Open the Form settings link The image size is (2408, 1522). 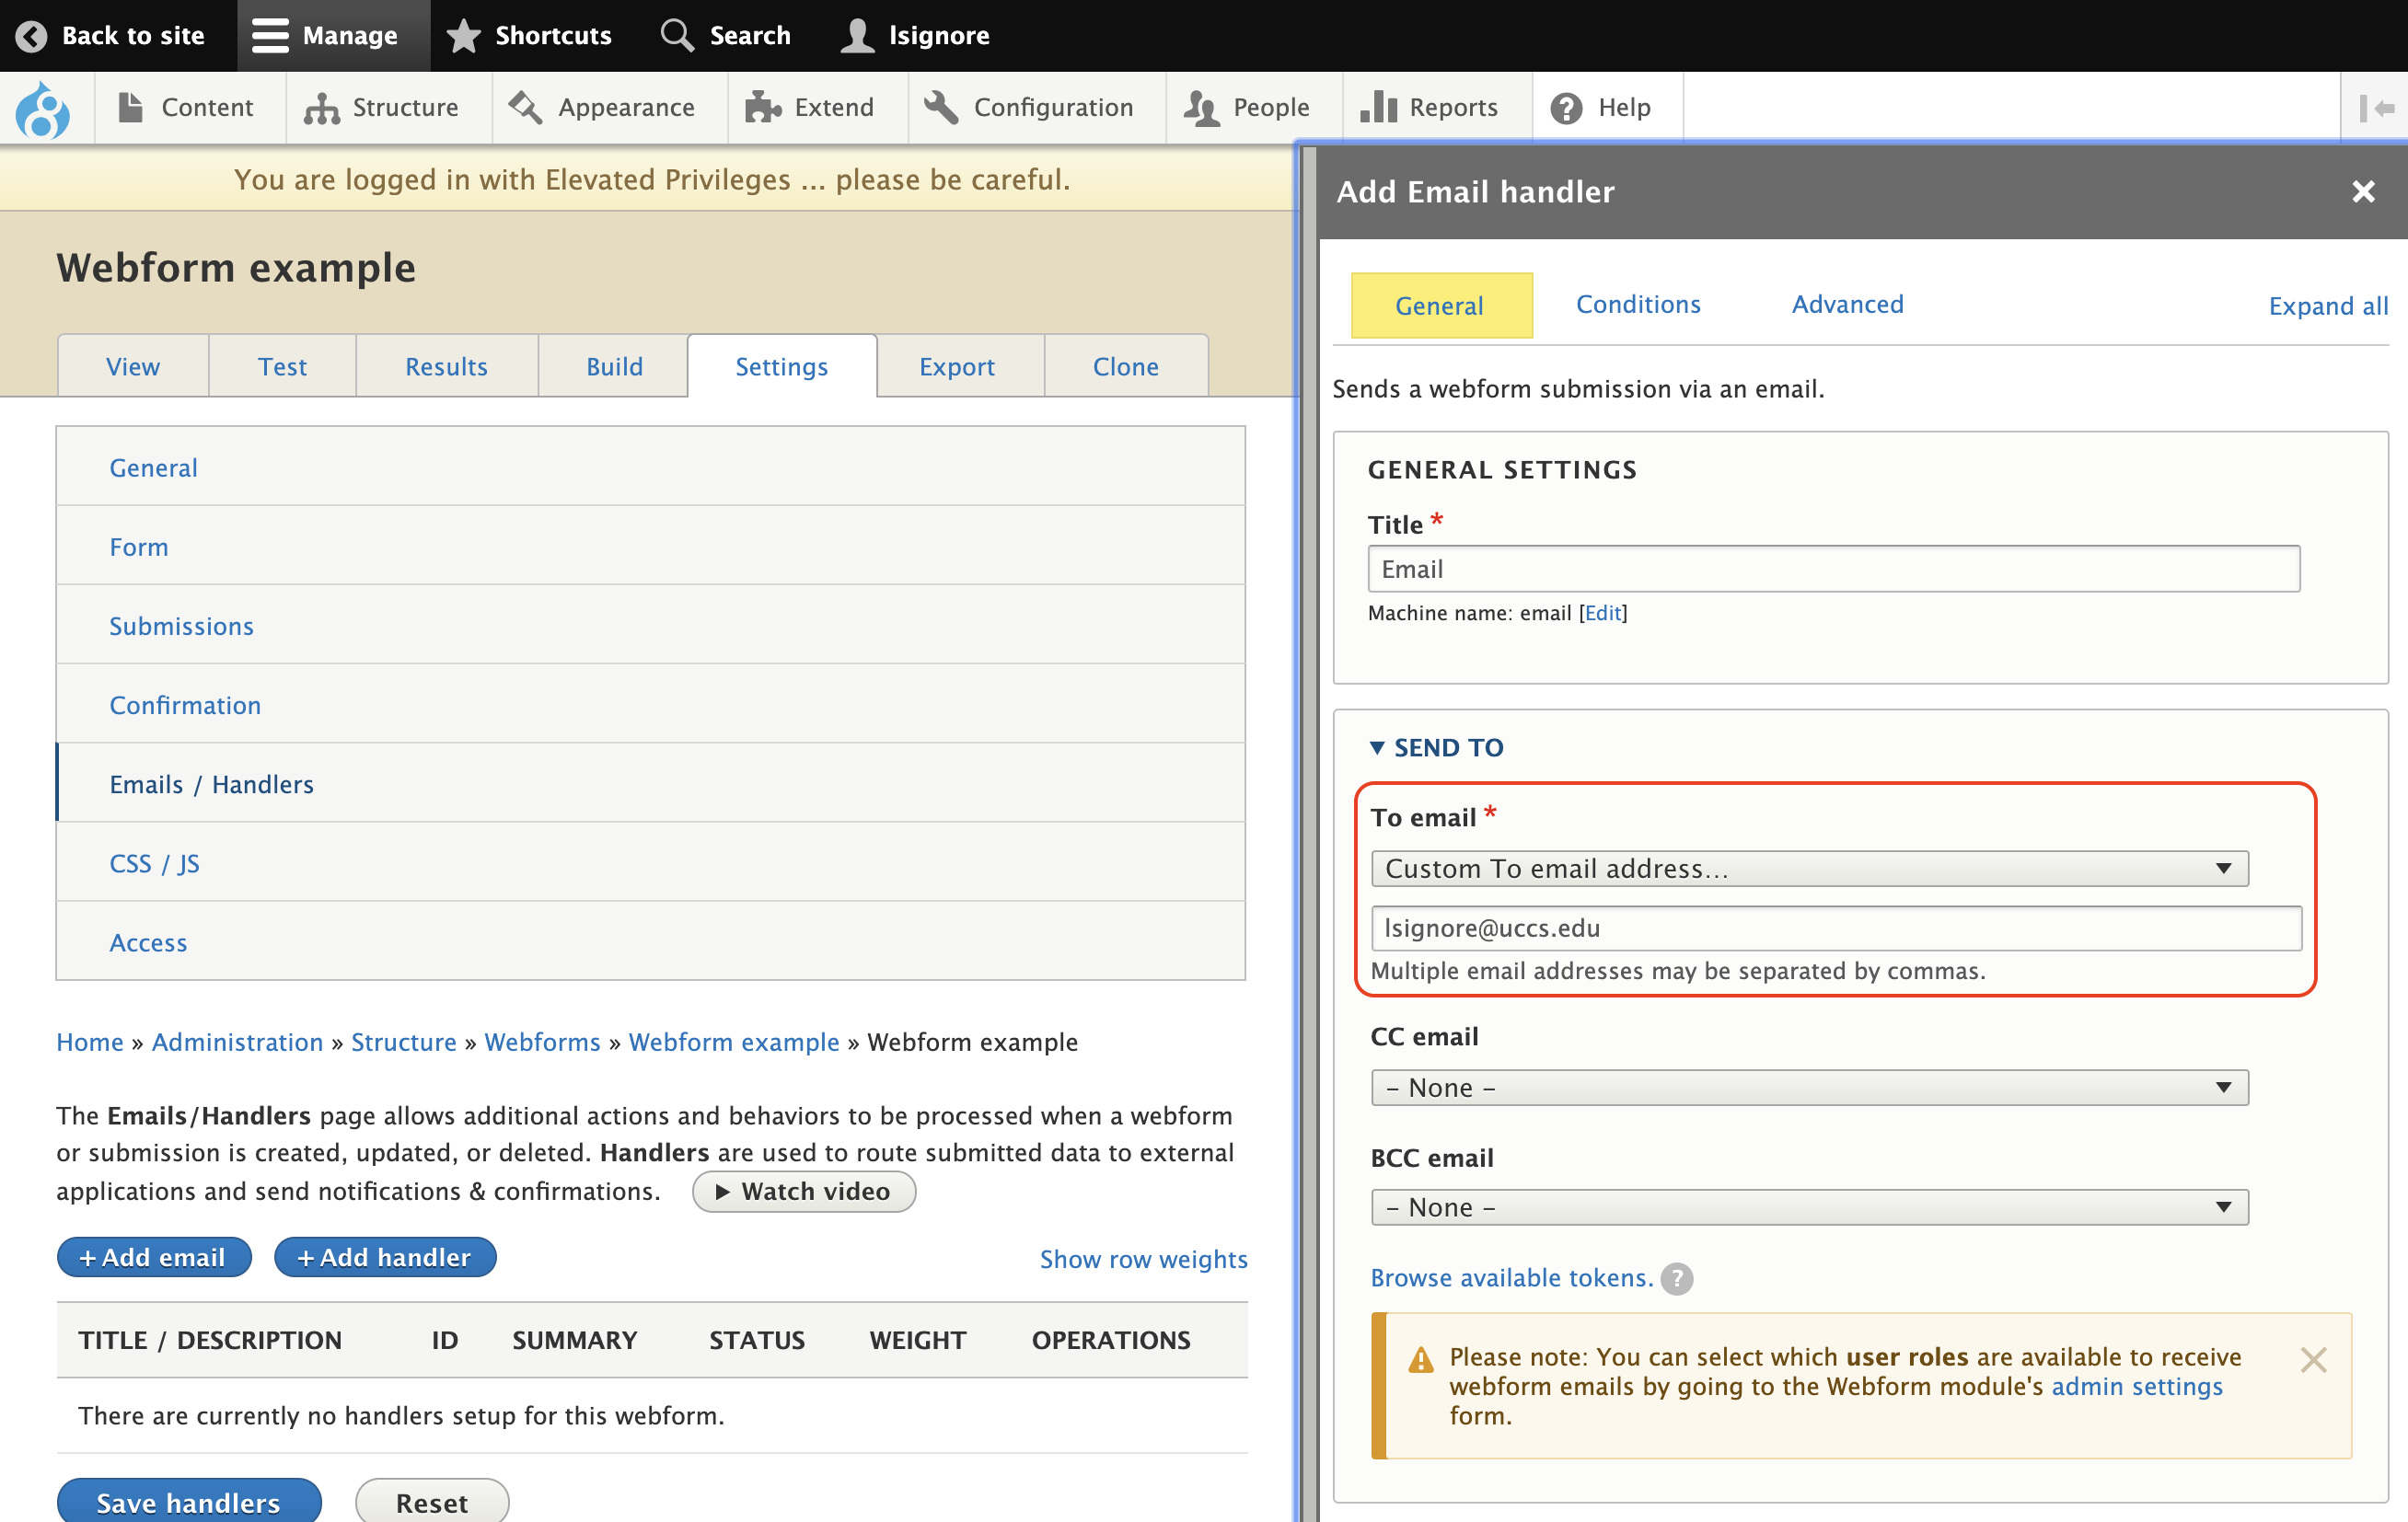coord(139,547)
